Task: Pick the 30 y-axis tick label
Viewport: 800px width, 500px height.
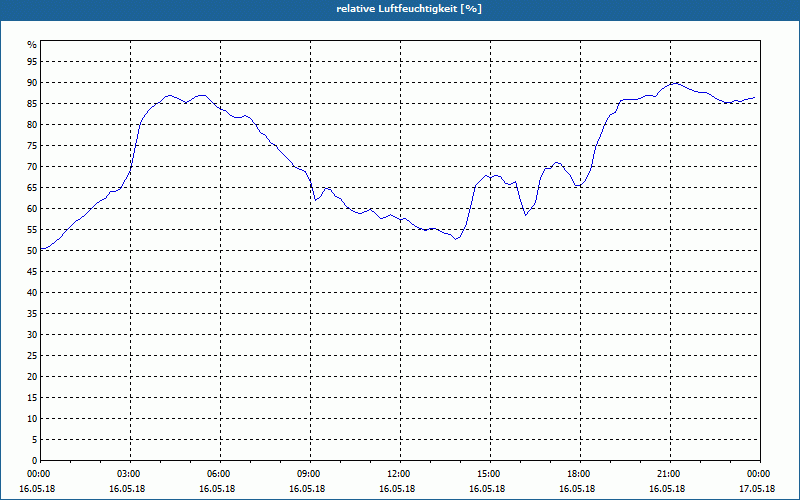Action: pyautogui.click(x=32, y=335)
